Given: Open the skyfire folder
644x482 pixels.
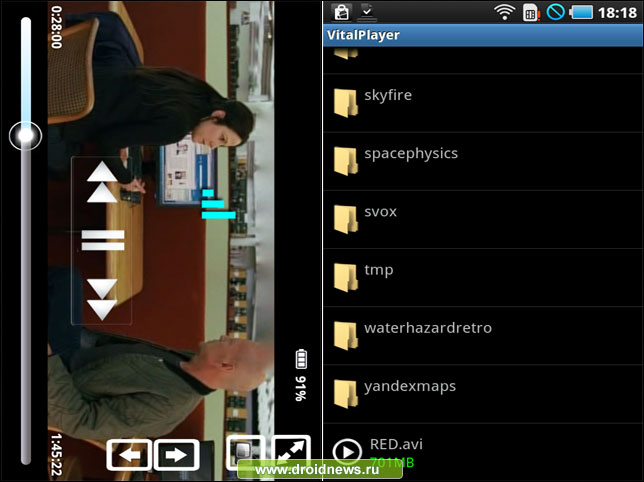Looking at the screenshot, I should 483,103.
